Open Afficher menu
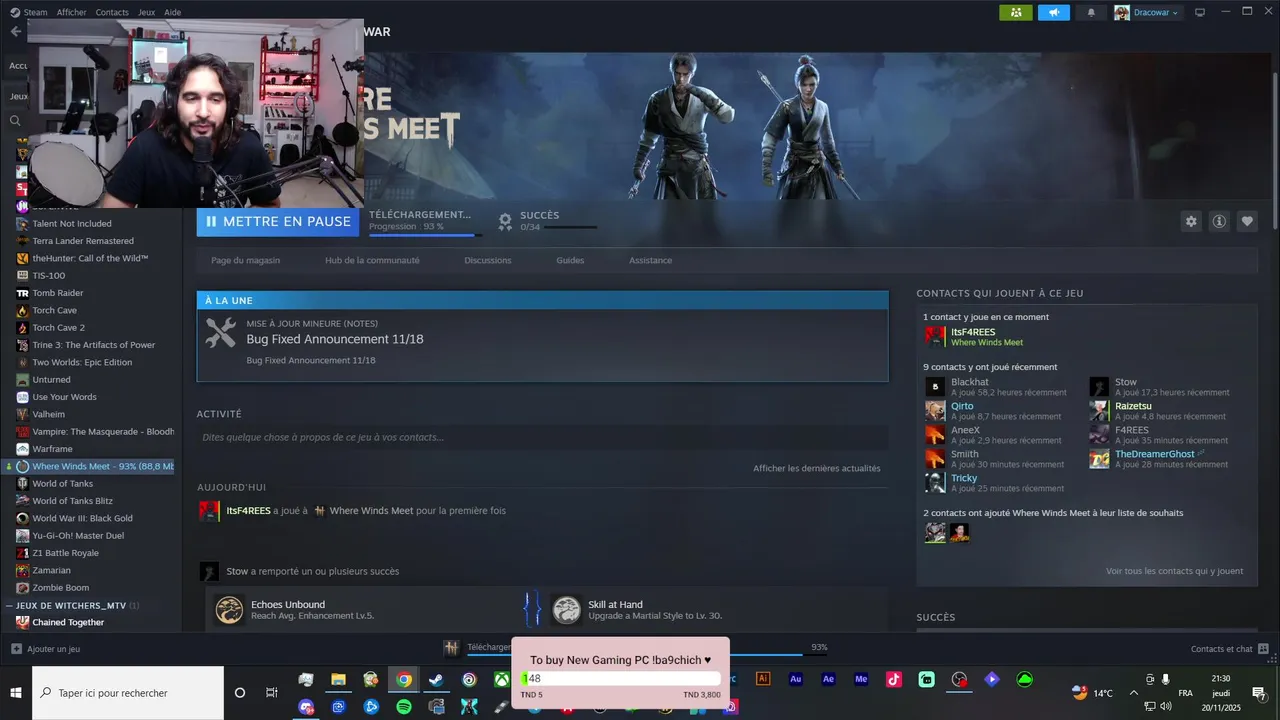This screenshot has height=720, width=1280. [x=71, y=12]
